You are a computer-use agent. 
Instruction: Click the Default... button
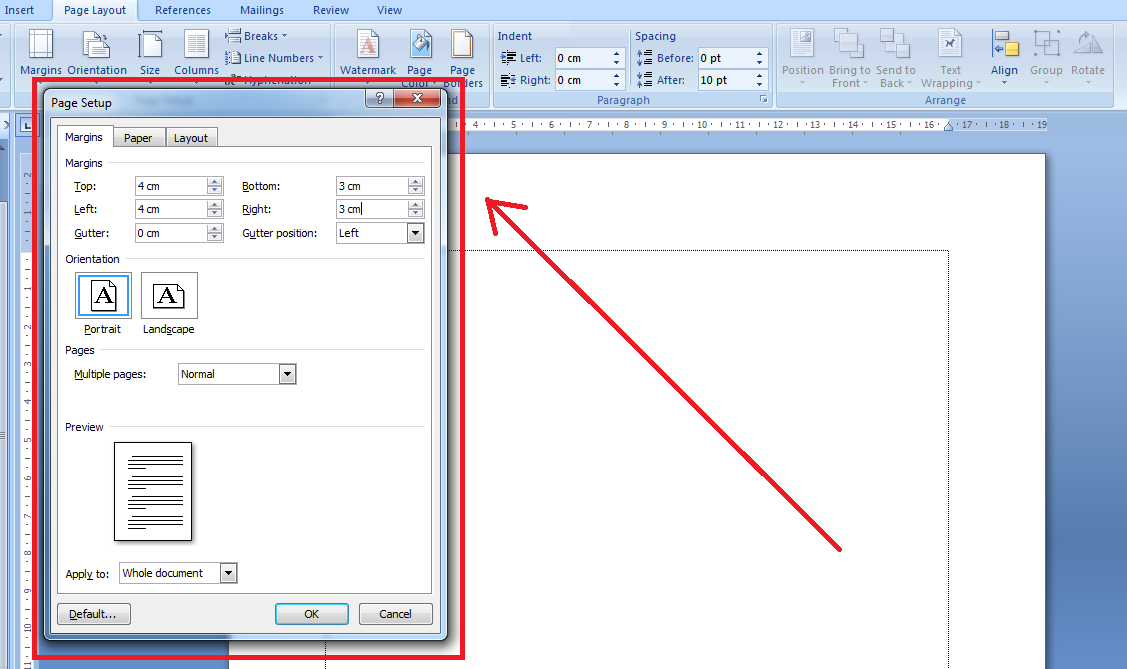(93, 614)
